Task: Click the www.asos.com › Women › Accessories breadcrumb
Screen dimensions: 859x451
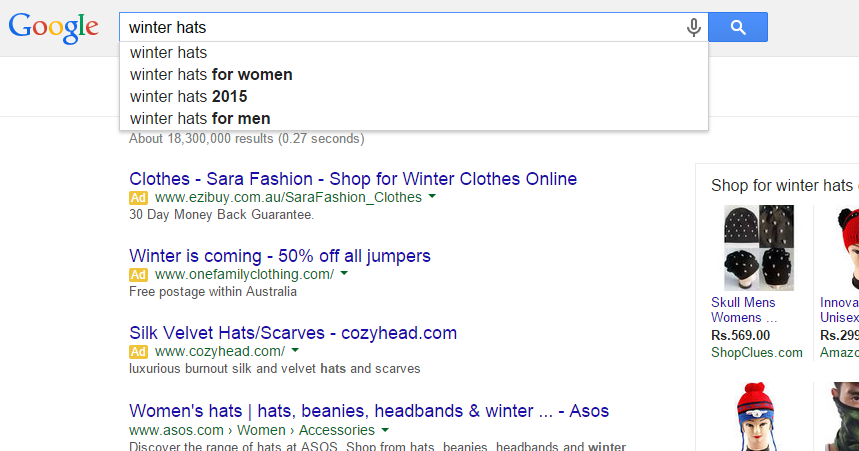Action: (252, 430)
